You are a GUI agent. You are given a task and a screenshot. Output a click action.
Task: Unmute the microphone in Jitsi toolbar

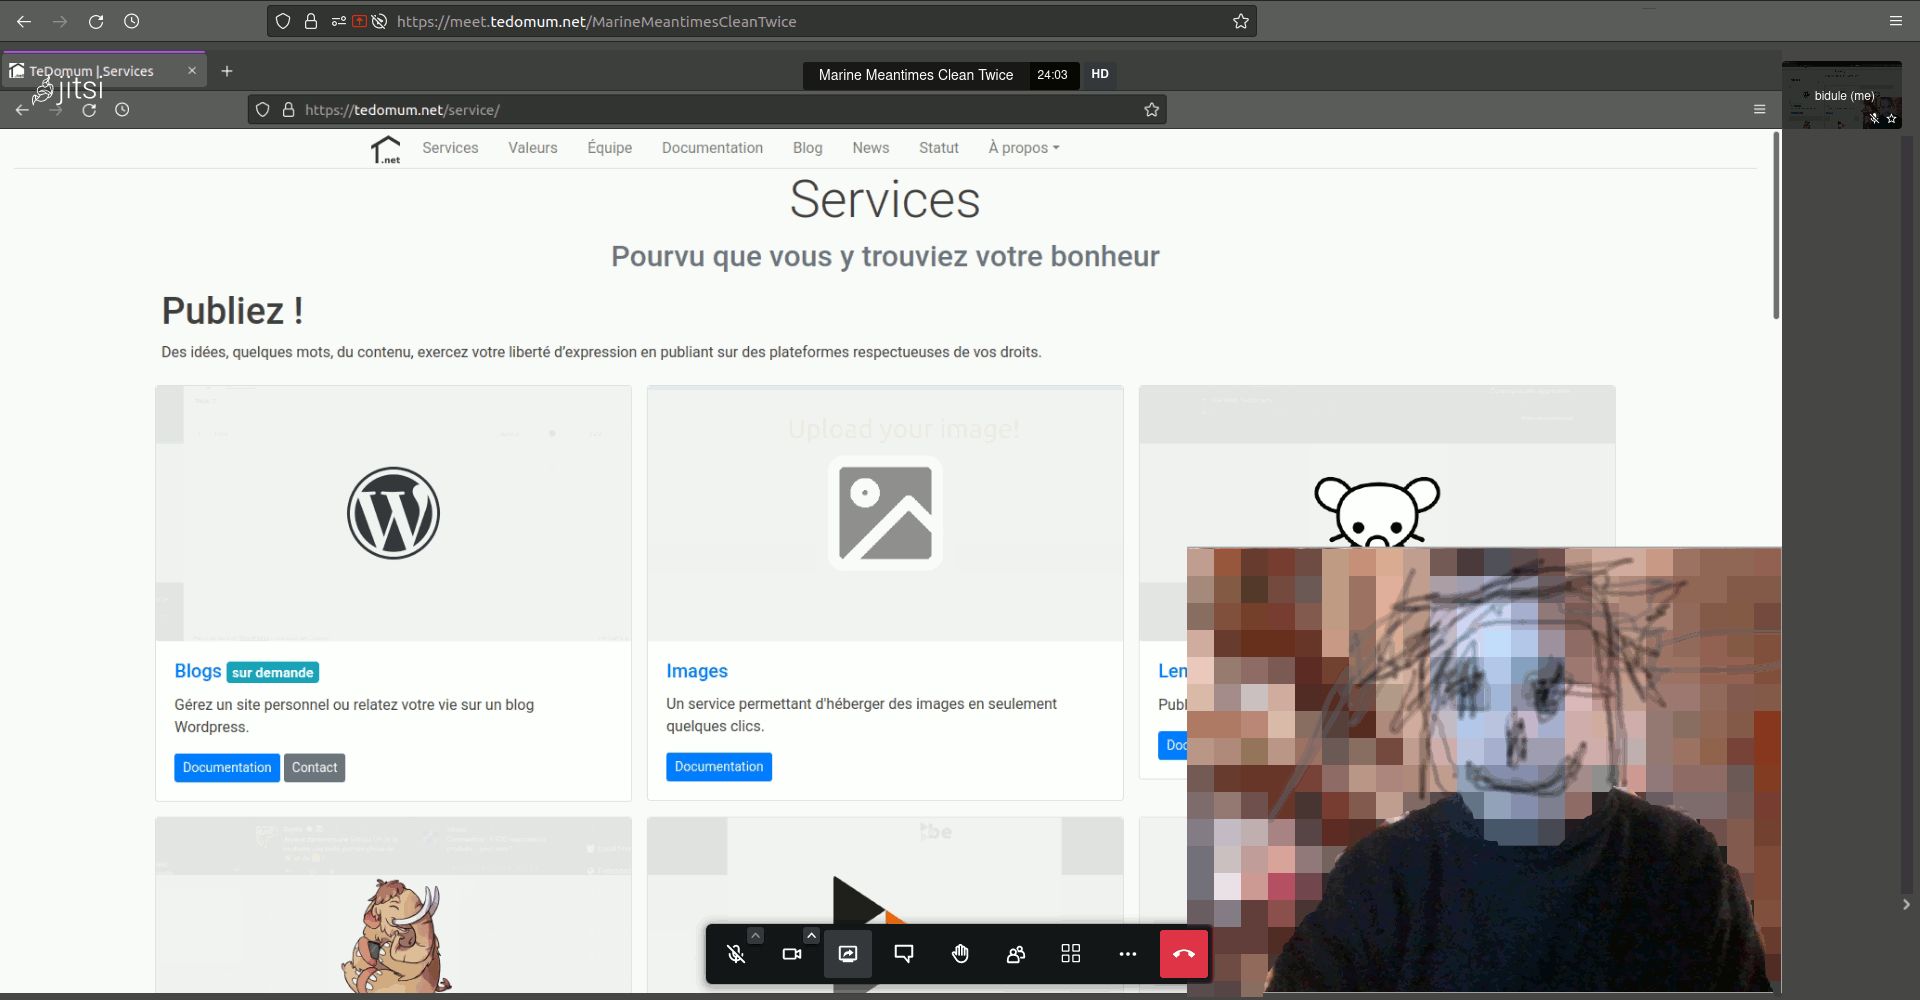(x=736, y=954)
